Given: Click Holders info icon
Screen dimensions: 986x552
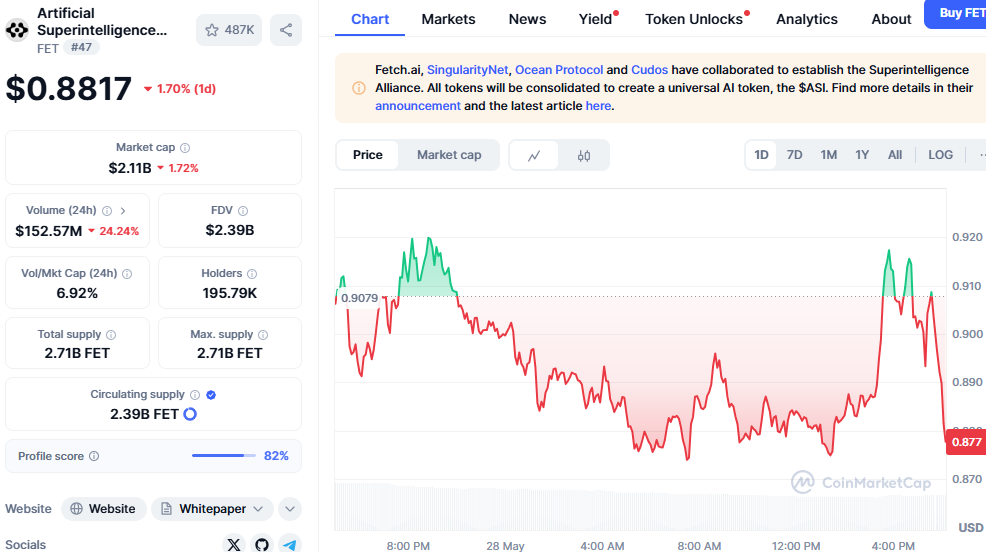Looking at the screenshot, I should pyautogui.click(x=252, y=273).
